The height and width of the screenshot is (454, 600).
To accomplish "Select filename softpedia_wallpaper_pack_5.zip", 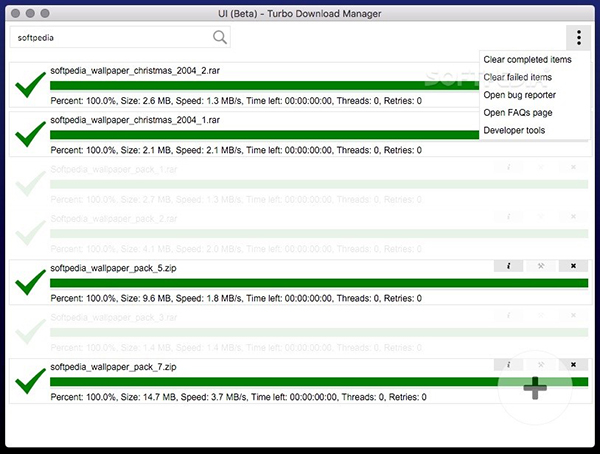I will tap(113, 268).
